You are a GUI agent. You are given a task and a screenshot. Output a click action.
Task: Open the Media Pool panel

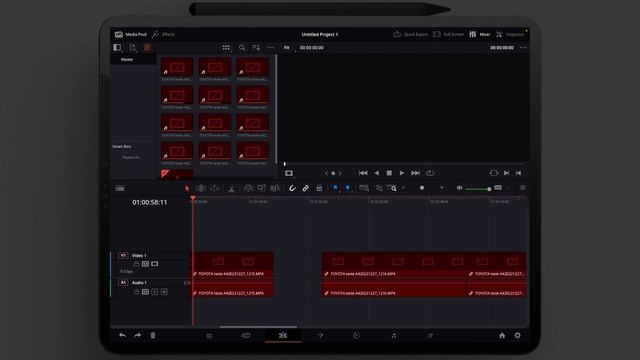click(x=131, y=35)
